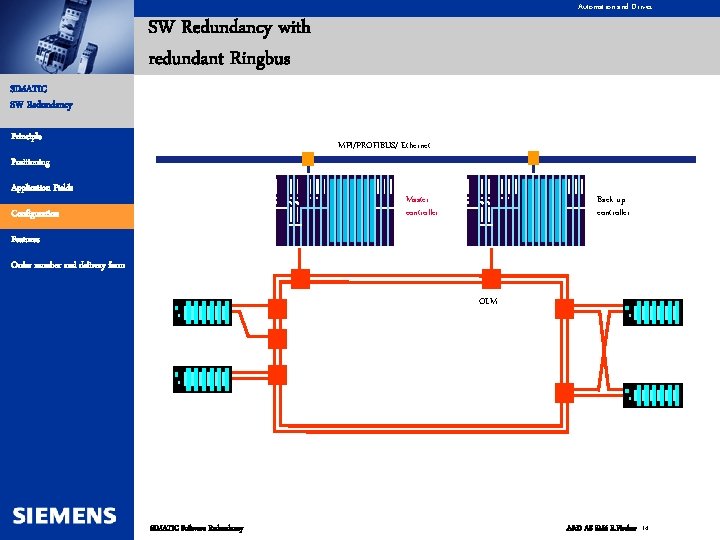
Task: Open the Principle section in sidebar
Action: 27,136
